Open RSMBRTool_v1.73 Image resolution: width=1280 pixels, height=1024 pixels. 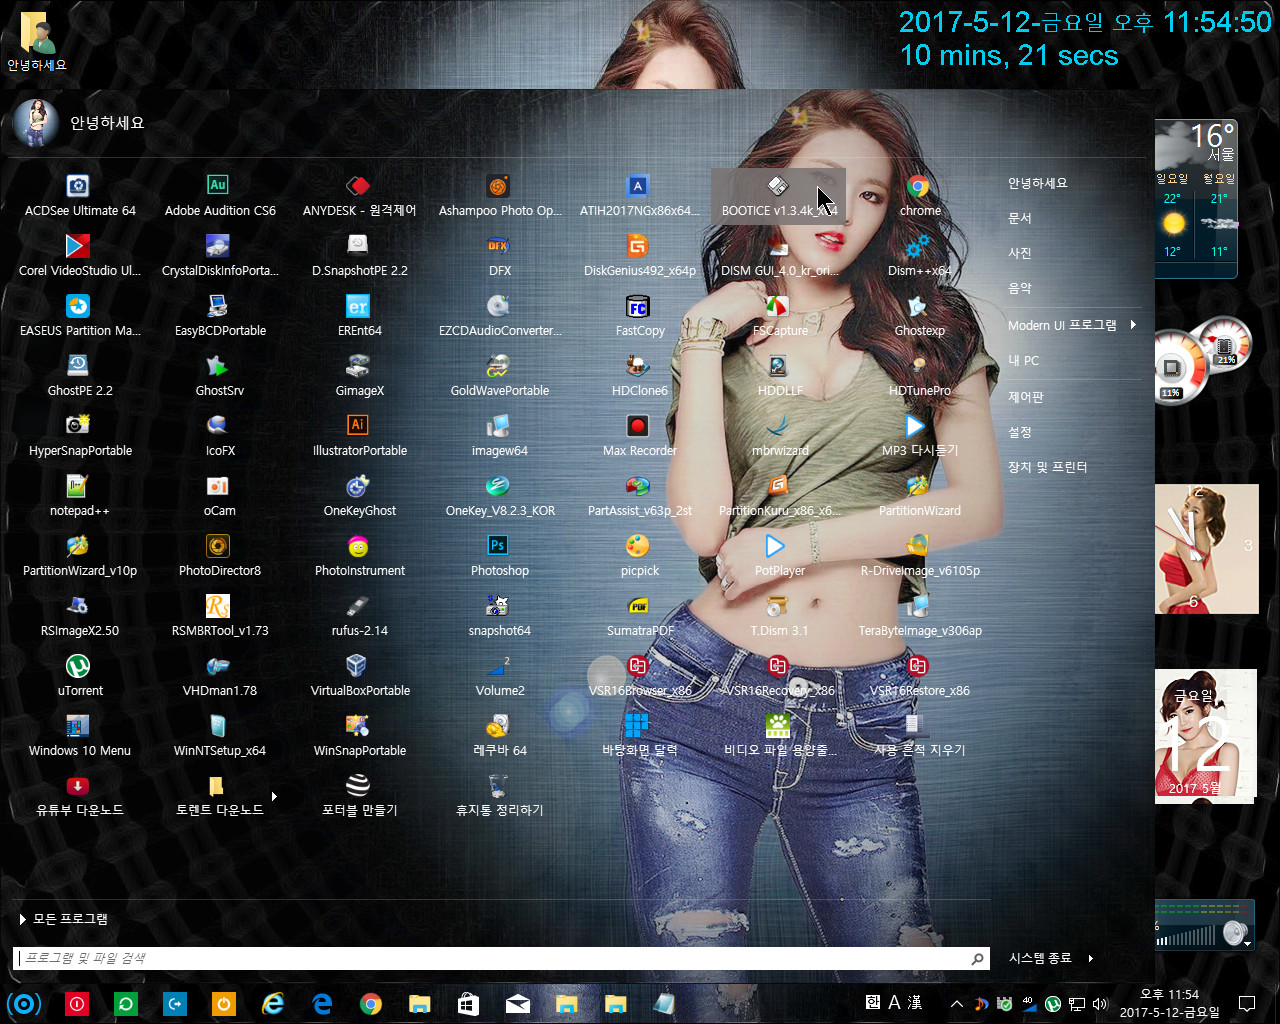click(220, 616)
